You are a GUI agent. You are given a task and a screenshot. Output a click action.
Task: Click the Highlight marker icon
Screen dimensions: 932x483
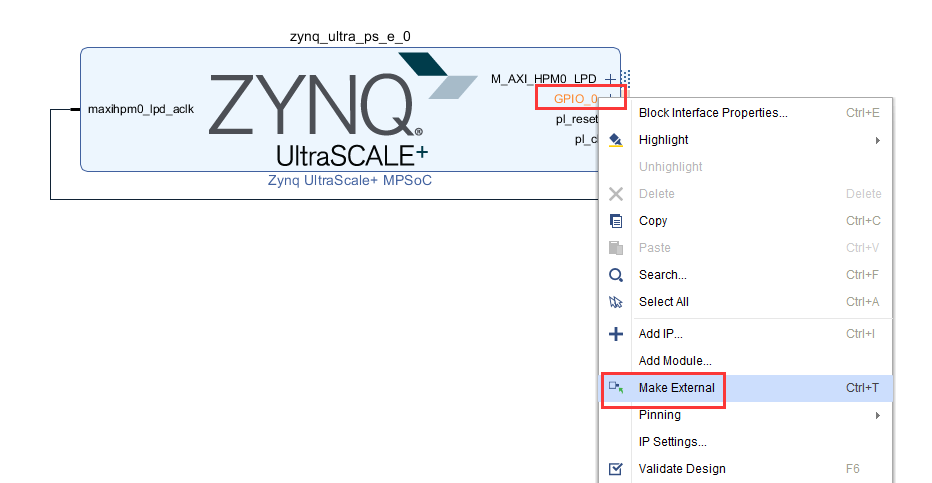point(616,140)
